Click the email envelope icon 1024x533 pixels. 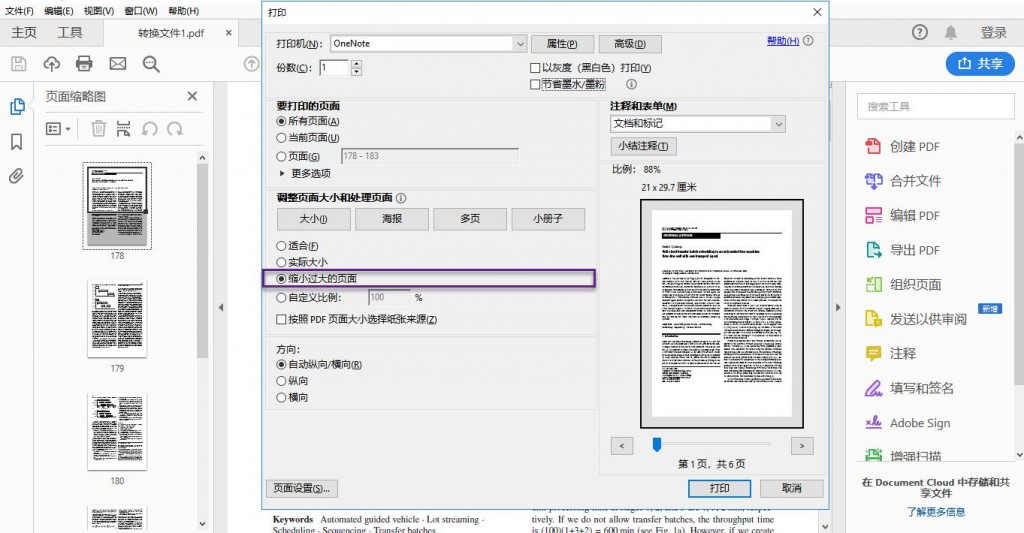click(118, 63)
